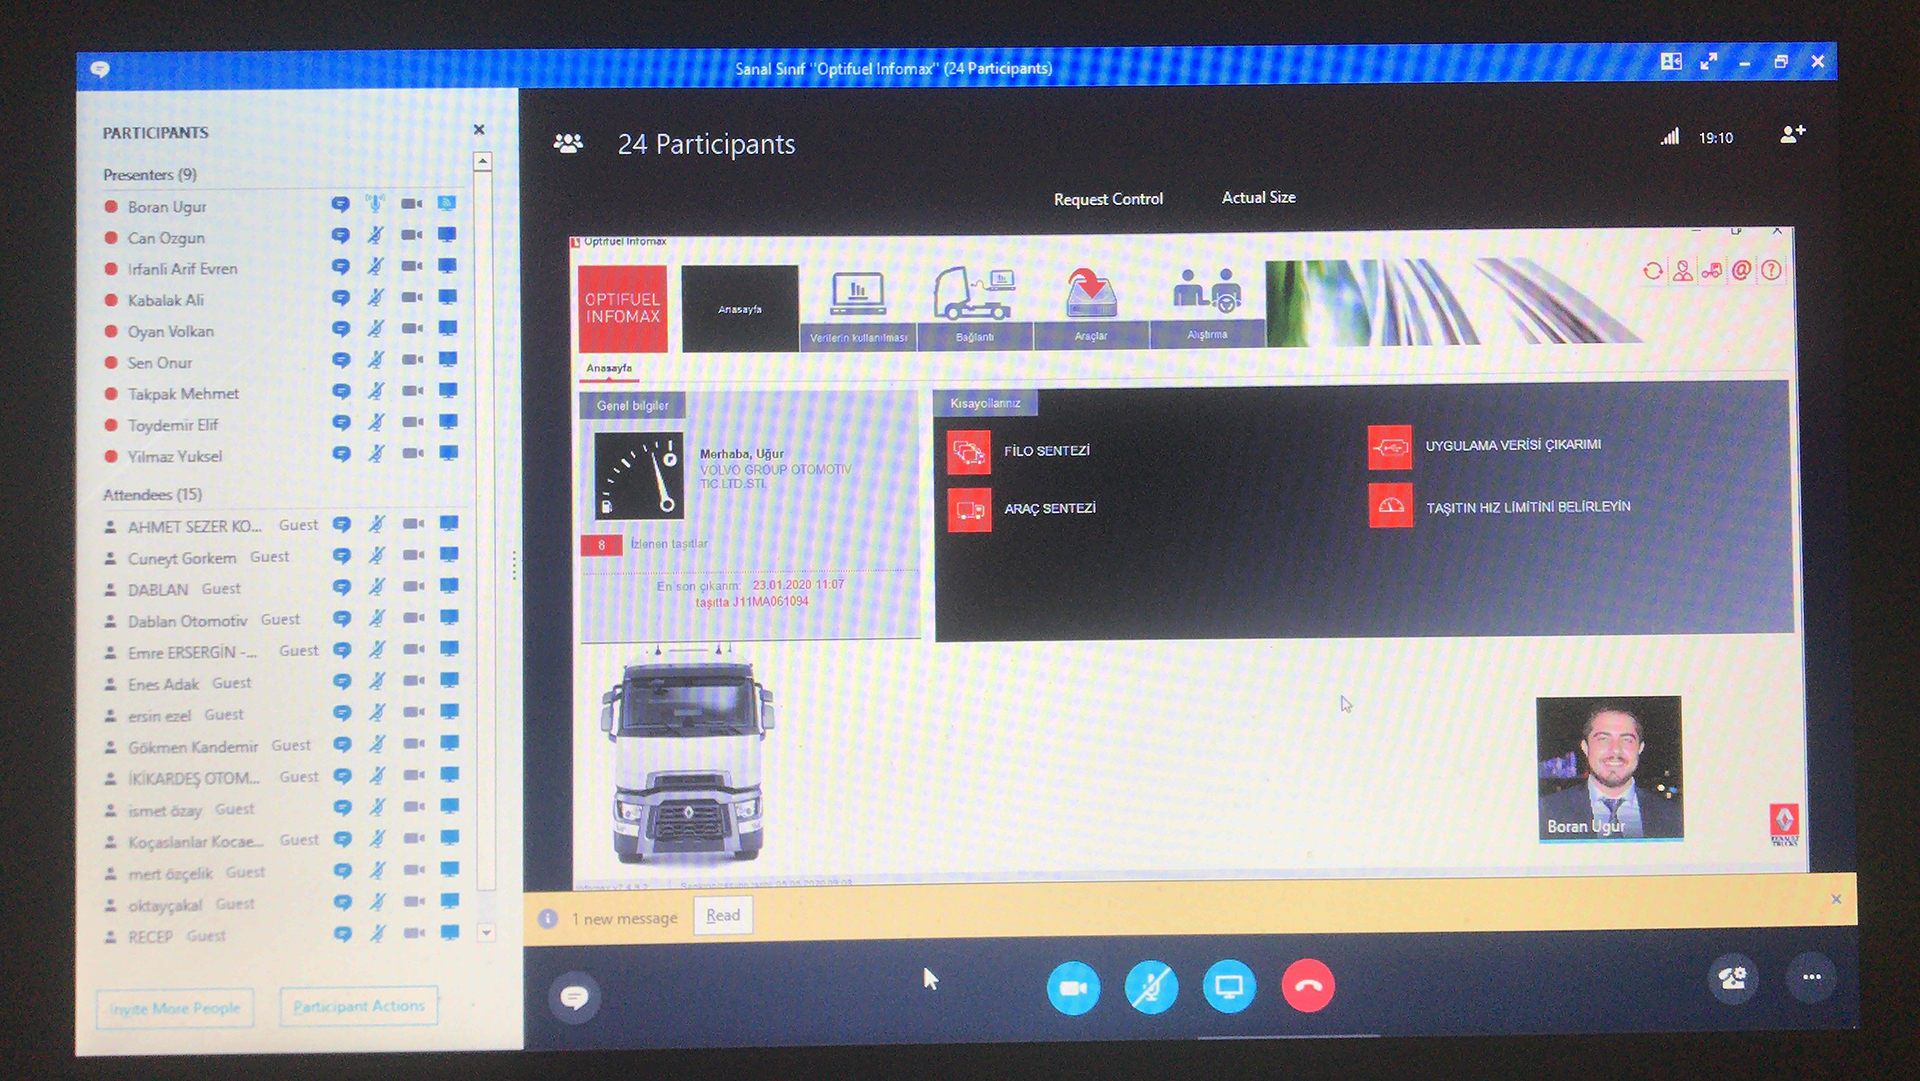Toggle Can Ozgun's microphone icon
Viewport: 1920px width, 1081px height.
click(x=375, y=236)
